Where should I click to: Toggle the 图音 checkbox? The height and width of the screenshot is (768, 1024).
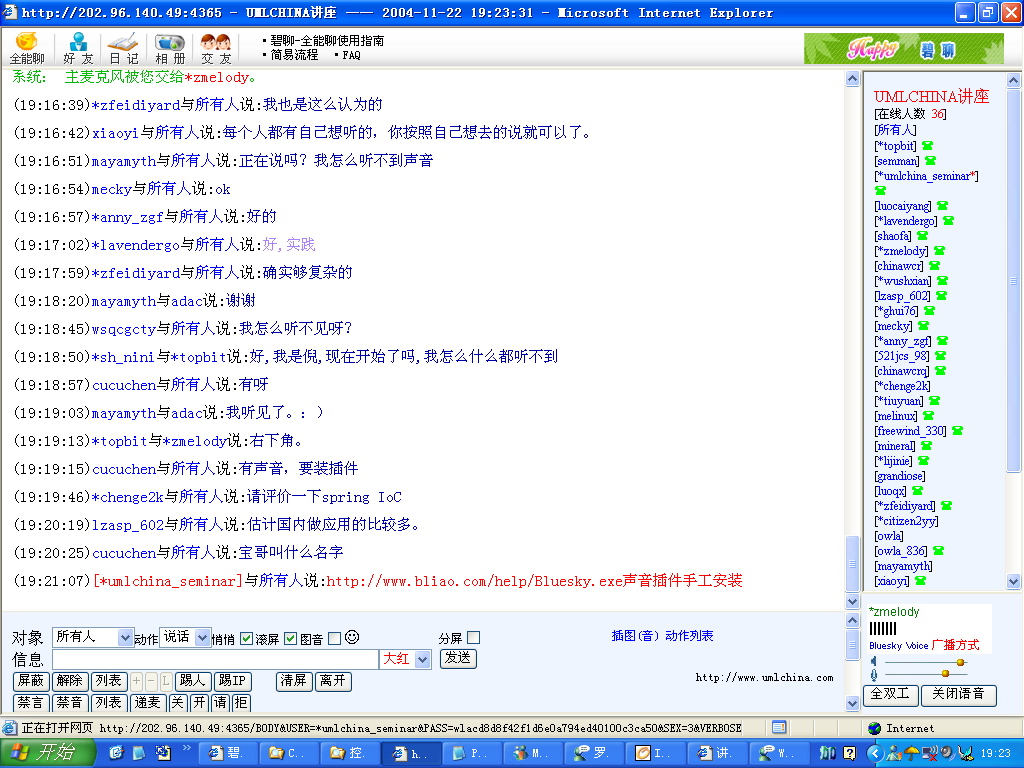[x=334, y=639]
